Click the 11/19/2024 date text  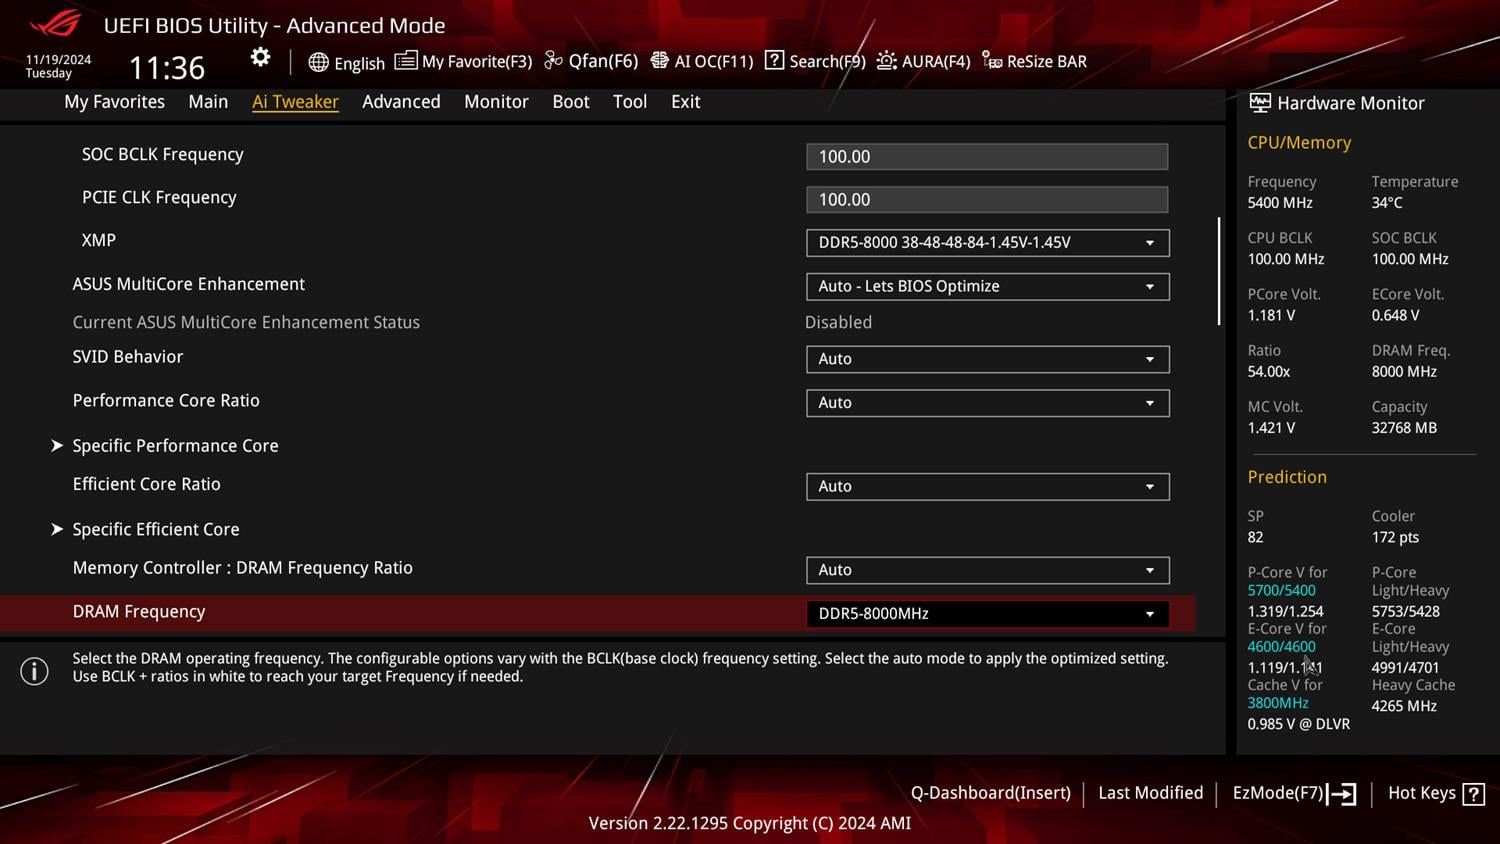click(x=58, y=60)
